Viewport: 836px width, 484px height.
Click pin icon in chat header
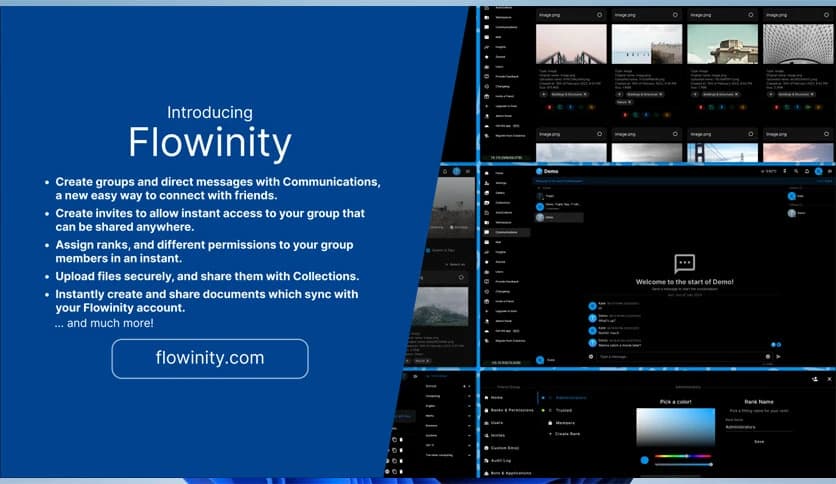784,172
